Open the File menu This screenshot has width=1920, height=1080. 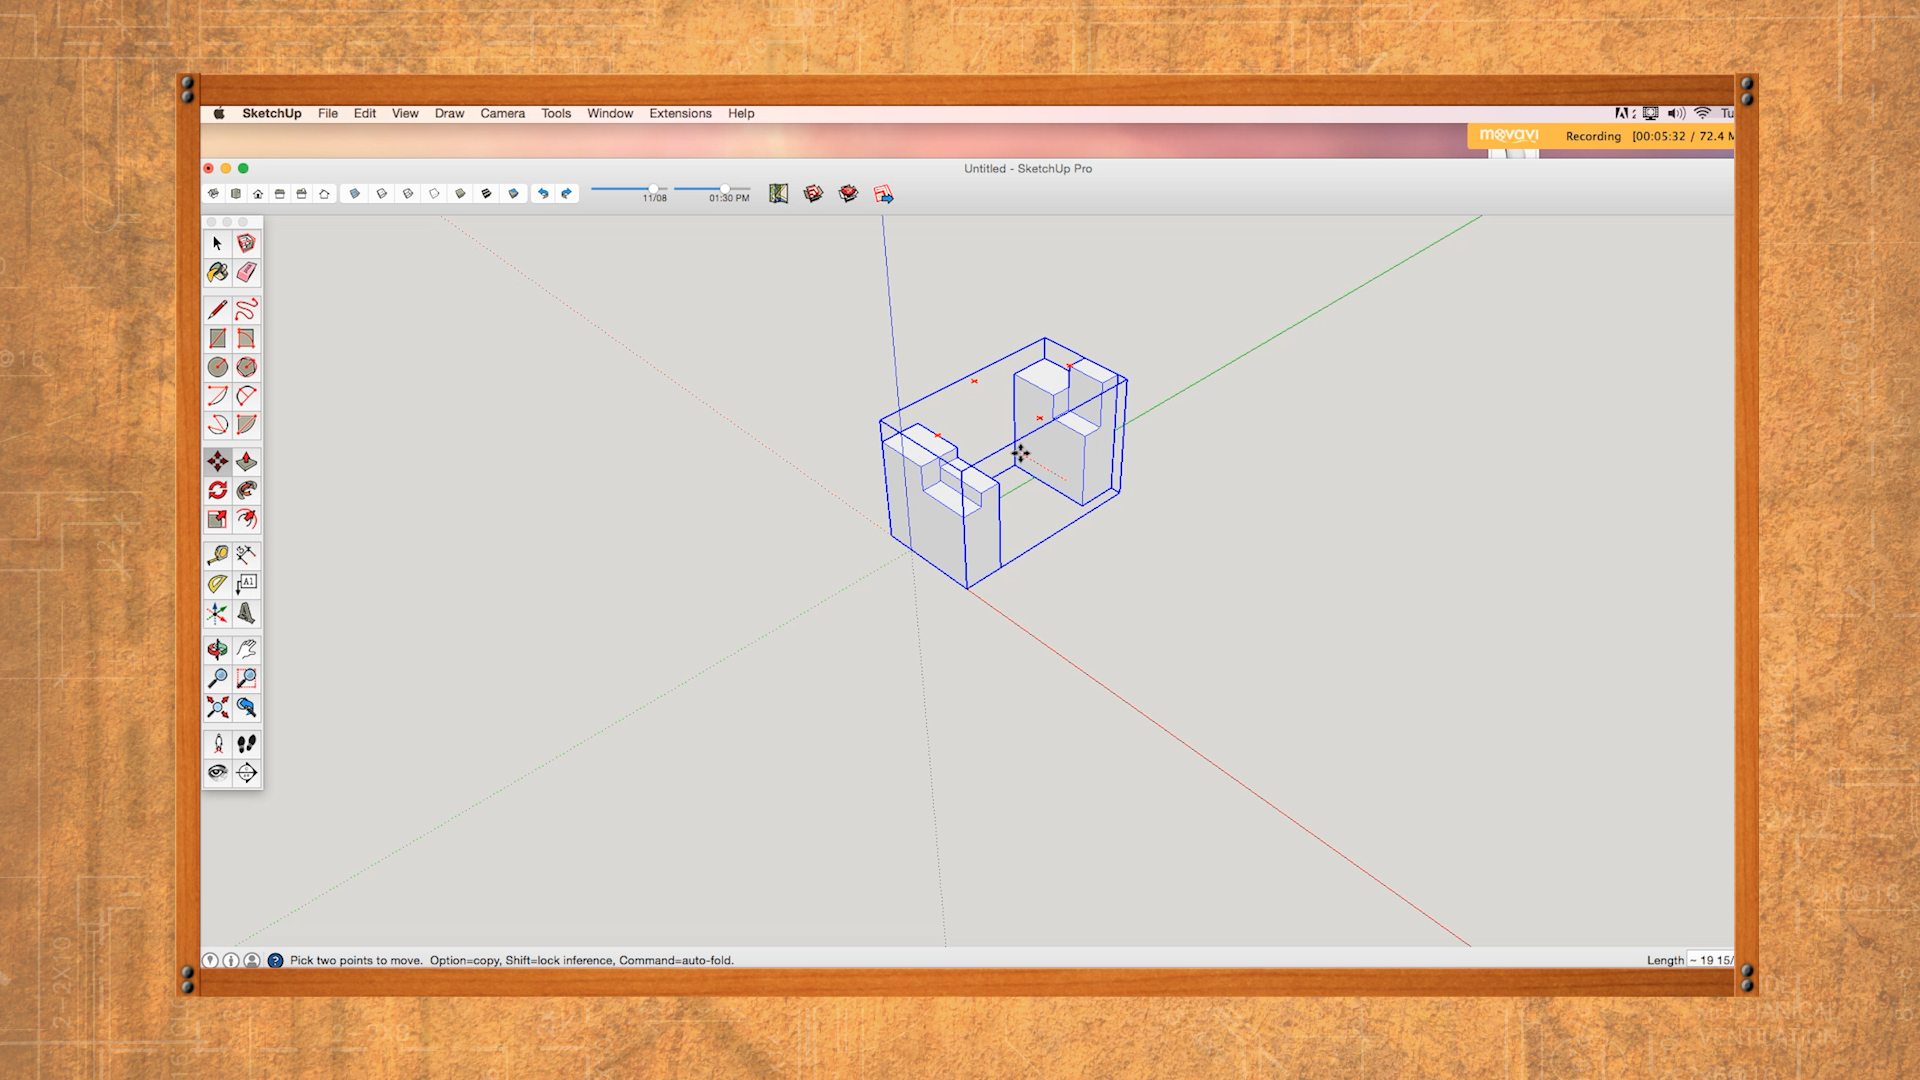point(328,113)
